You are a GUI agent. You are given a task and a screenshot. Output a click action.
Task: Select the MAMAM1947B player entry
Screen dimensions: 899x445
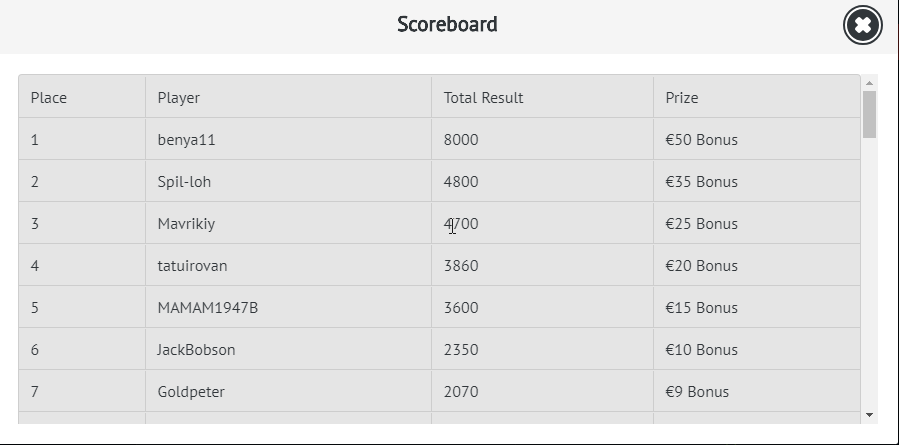pos(208,308)
